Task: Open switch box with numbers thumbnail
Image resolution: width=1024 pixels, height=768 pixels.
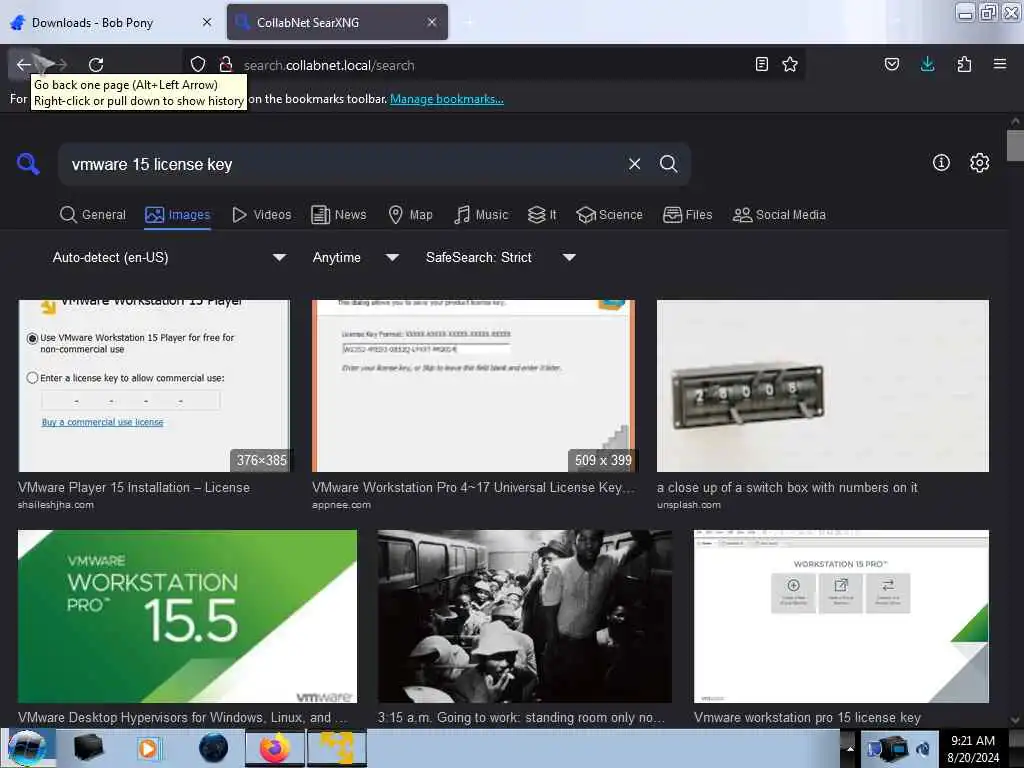Action: coord(823,385)
